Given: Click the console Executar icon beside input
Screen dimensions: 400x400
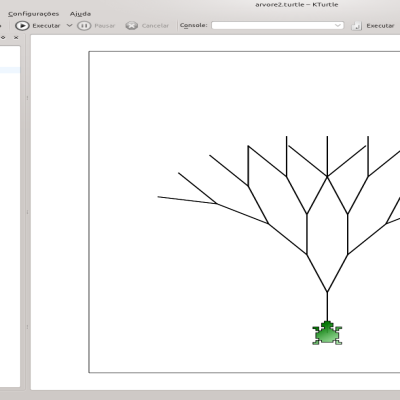Looking at the screenshot, I should coord(356,26).
